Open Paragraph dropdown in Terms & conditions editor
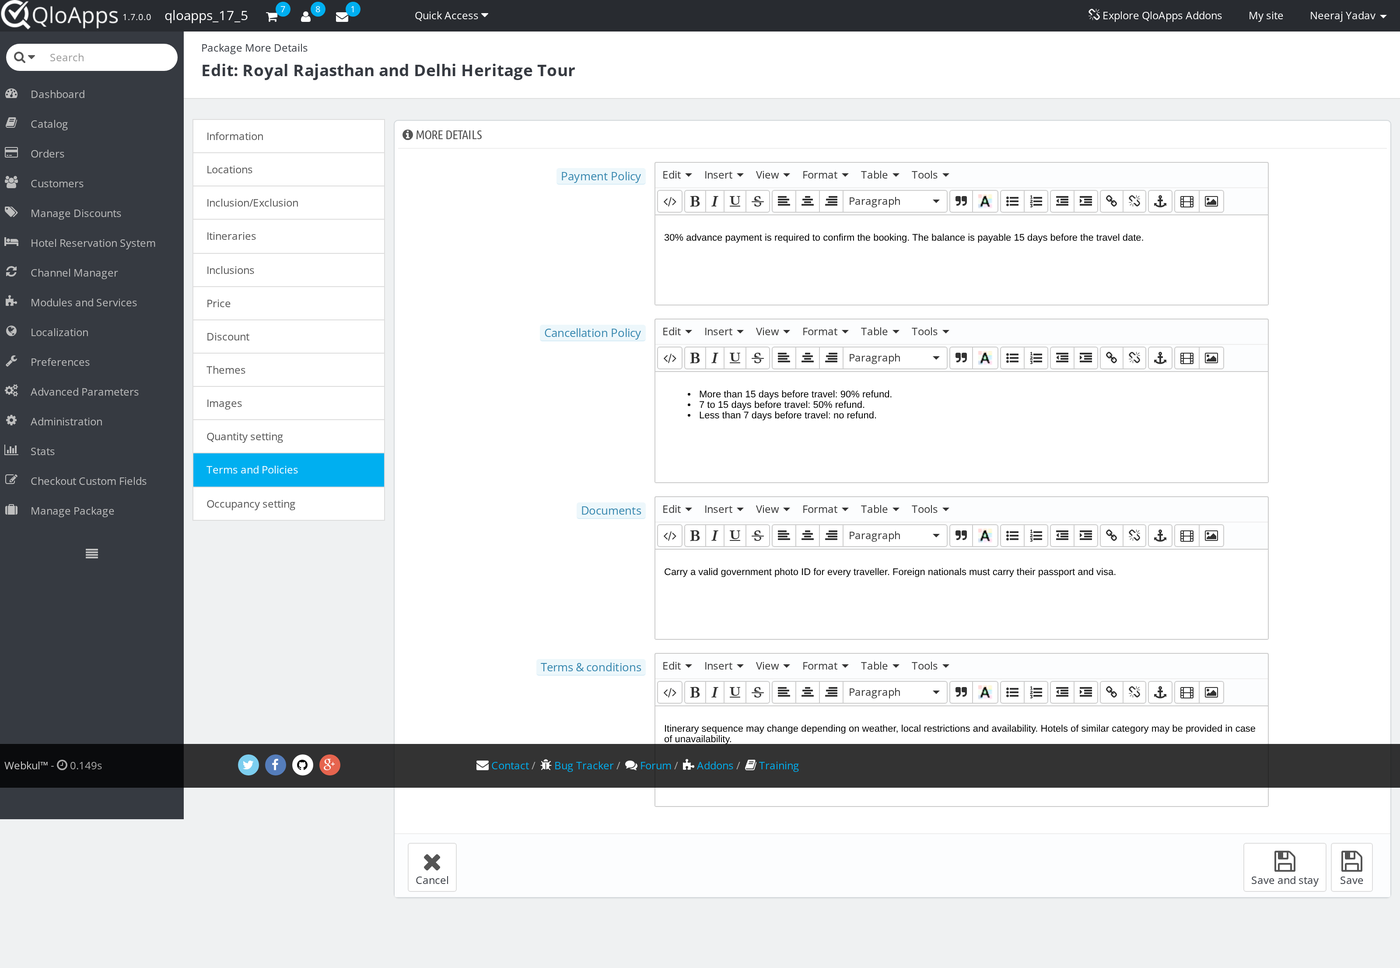The height and width of the screenshot is (968, 1400). click(894, 692)
